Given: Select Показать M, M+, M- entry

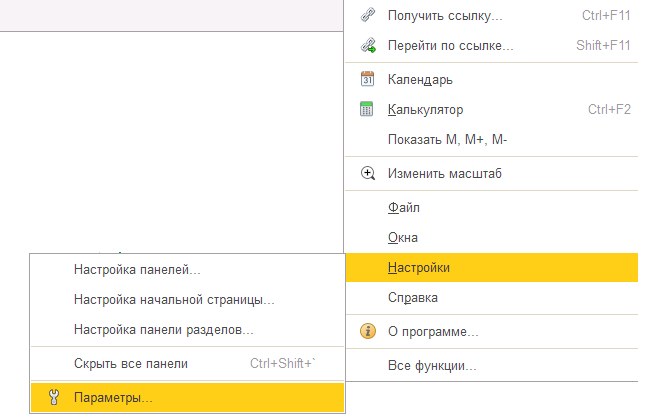Looking at the screenshot, I should coord(492,139).
